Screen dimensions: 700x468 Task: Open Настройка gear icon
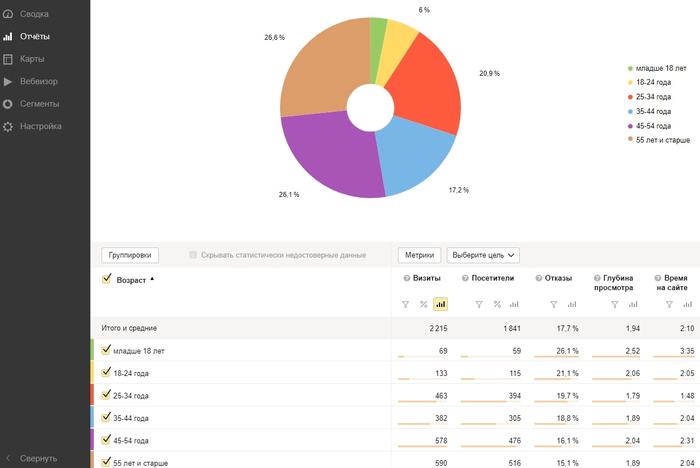pos(8,126)
